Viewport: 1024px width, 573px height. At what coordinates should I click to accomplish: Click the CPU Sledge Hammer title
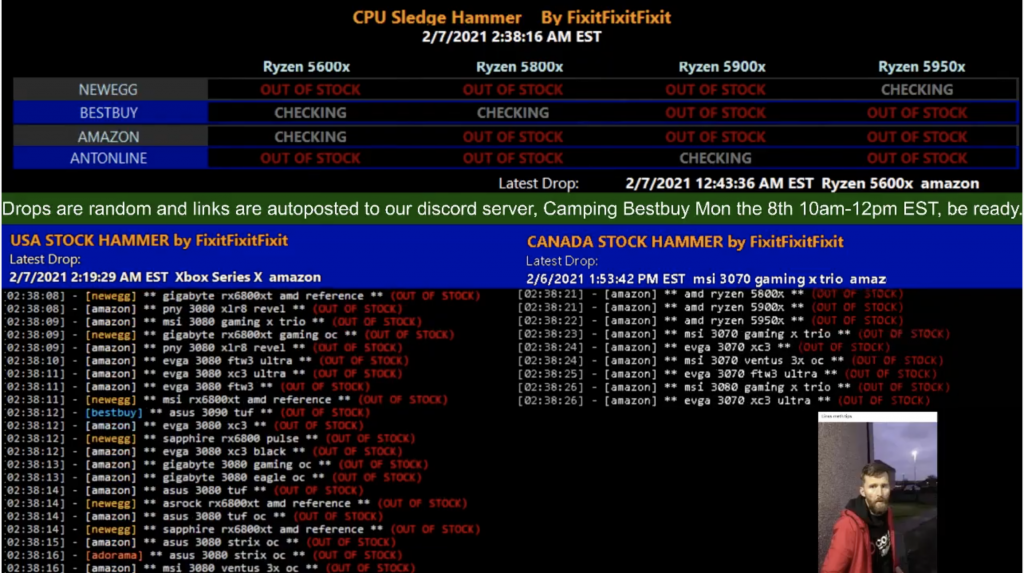437,18
